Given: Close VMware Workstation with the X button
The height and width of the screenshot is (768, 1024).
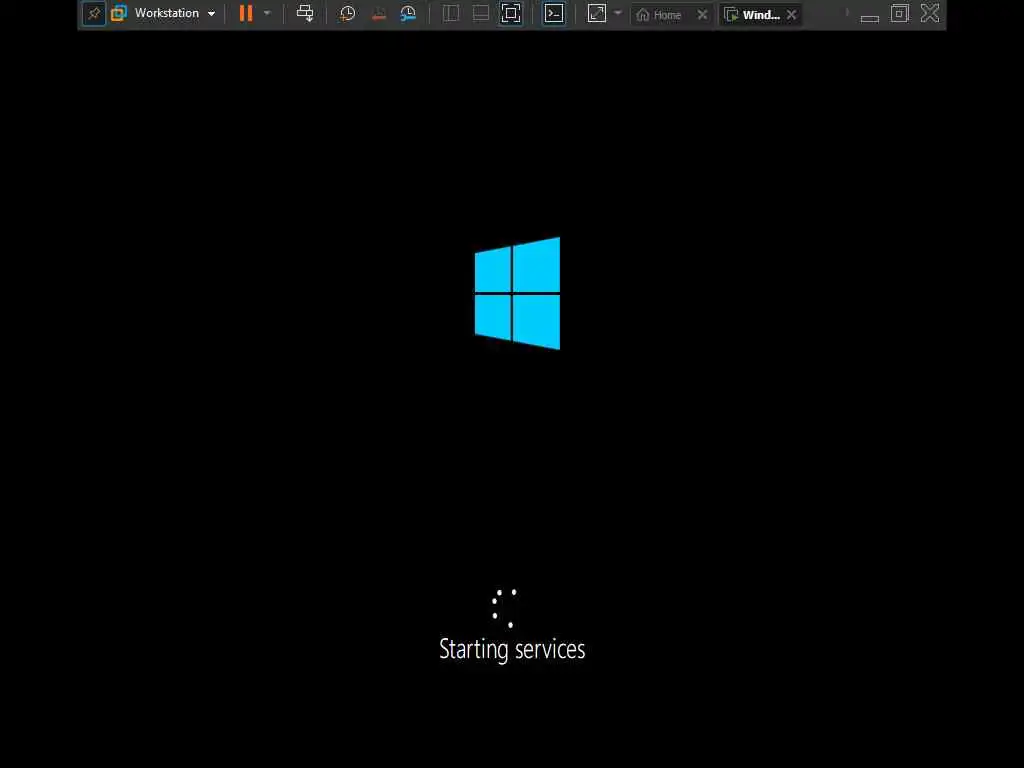Looking at the screenshot, I should point(930,13).
